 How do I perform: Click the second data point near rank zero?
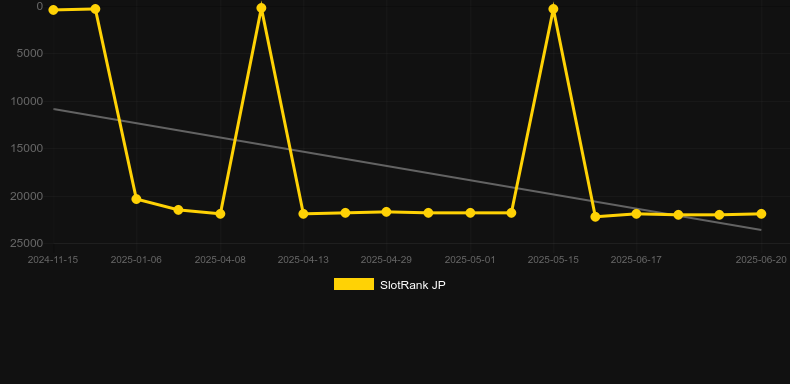(95, 9)
